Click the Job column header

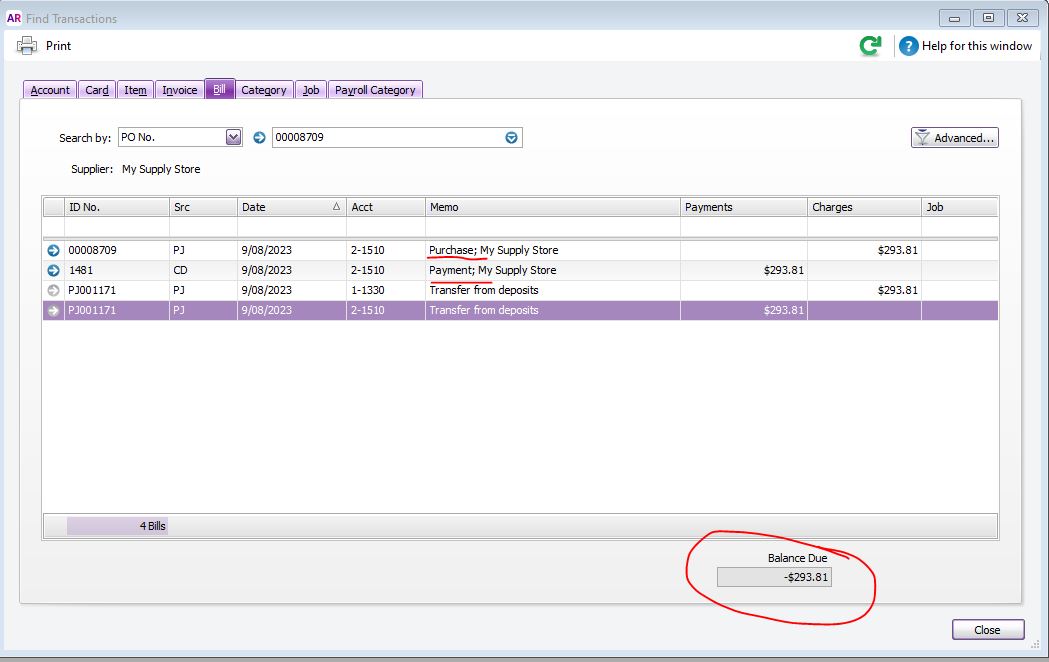click(959, 207)
